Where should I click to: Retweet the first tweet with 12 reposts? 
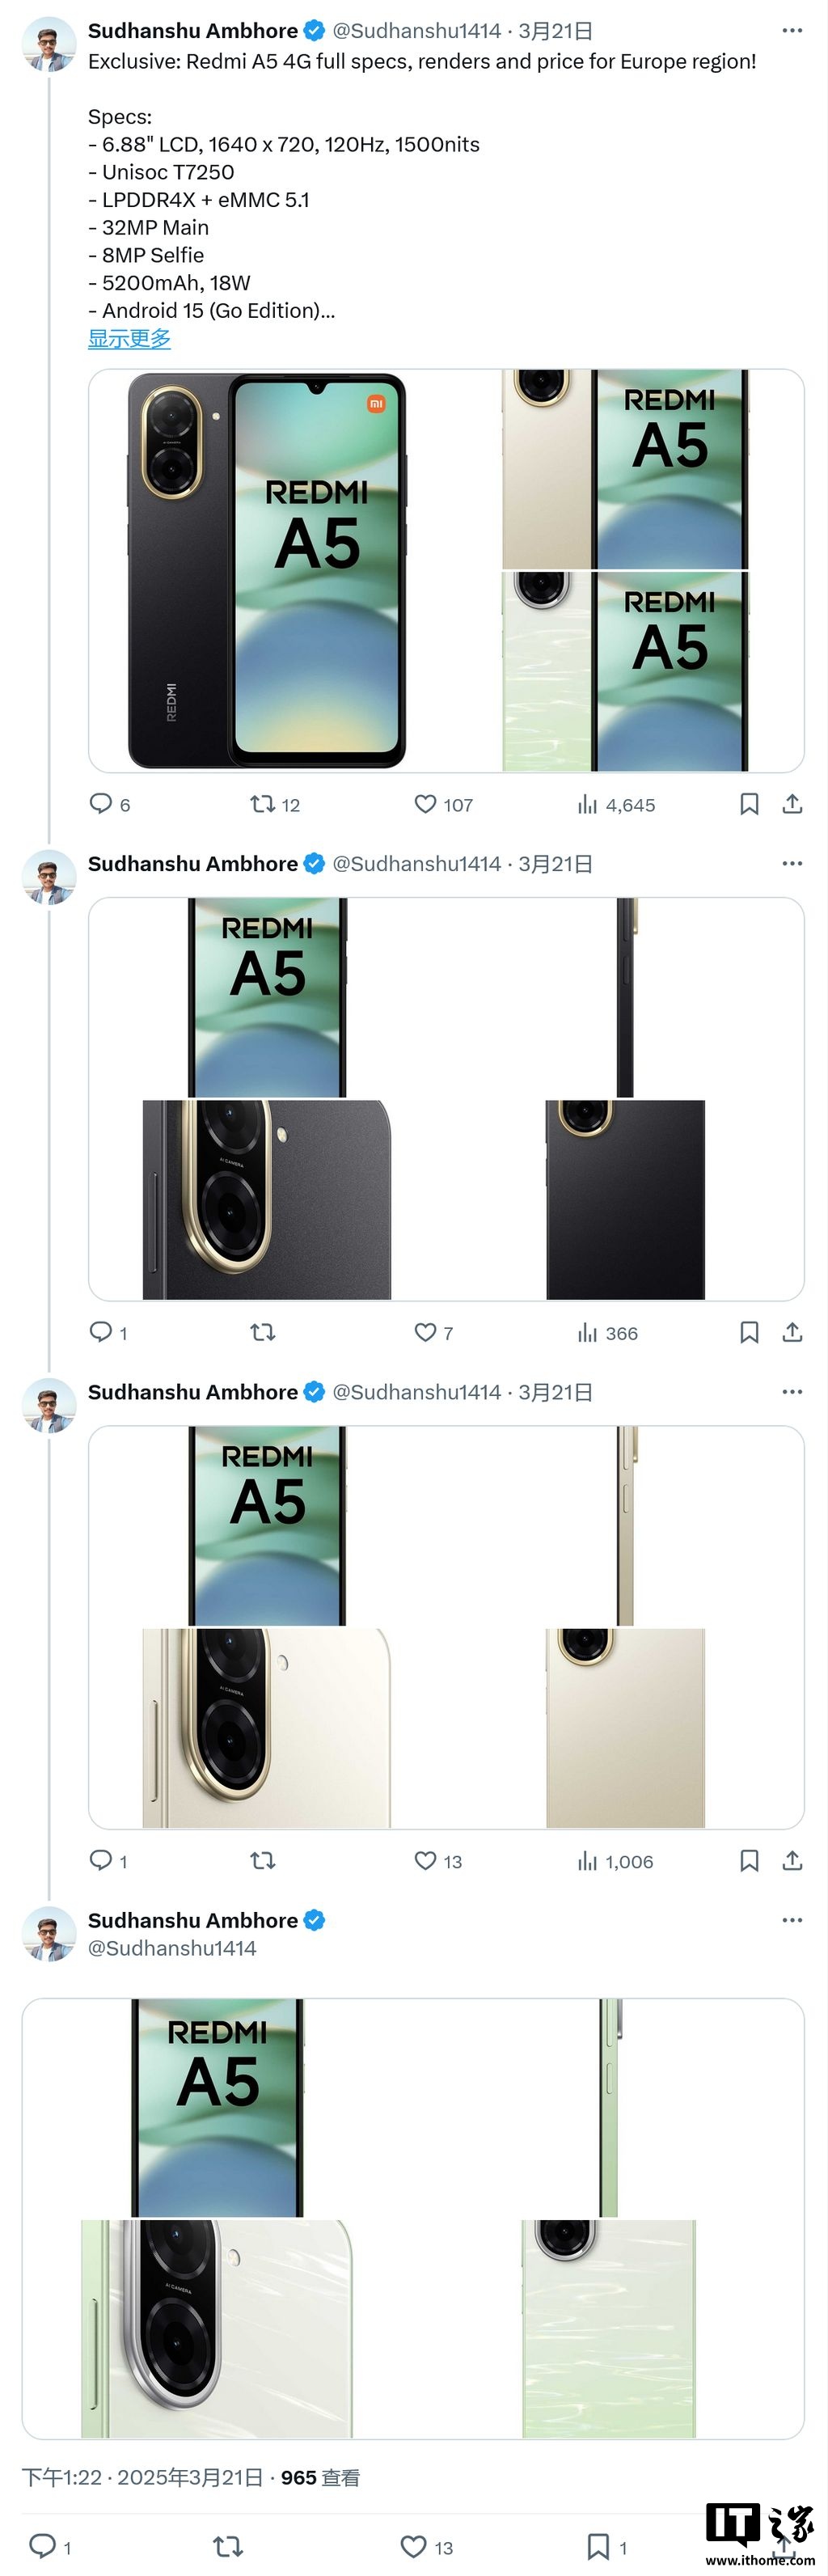click(262, 804)
